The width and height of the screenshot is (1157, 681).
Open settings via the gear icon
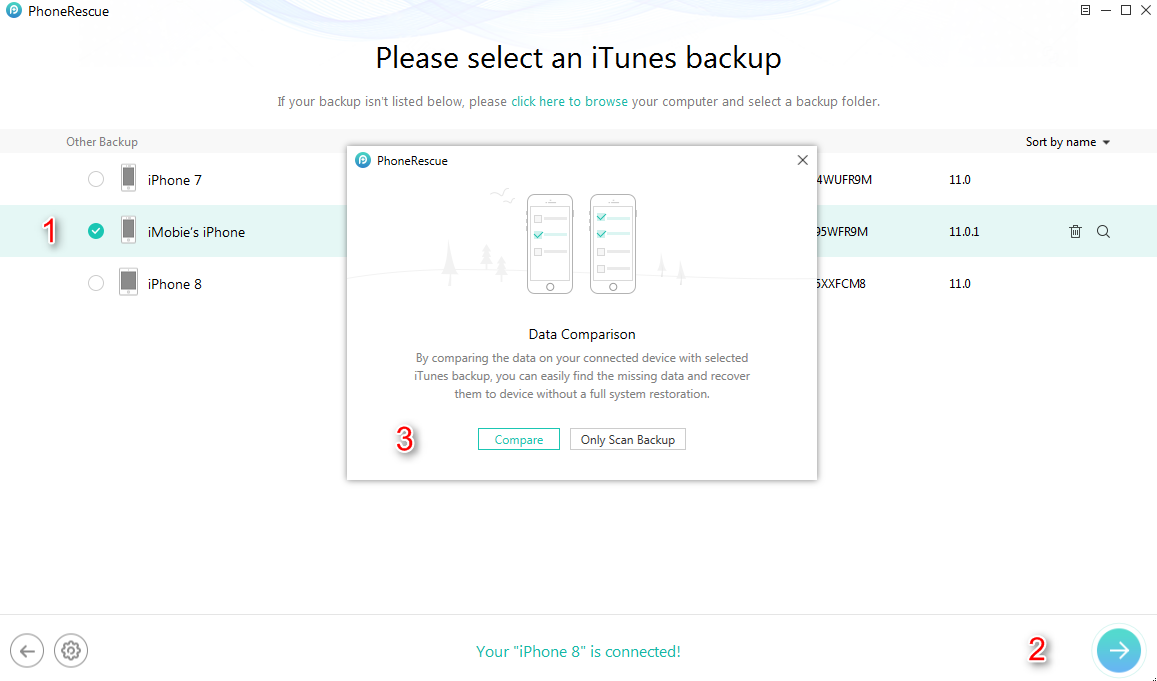point(71,651)
